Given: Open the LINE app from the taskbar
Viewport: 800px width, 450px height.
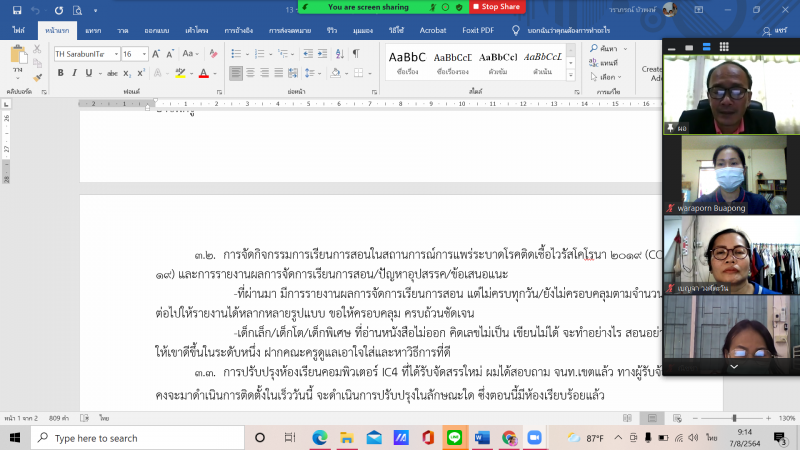Looking at the screenshot, I should 453,438.
